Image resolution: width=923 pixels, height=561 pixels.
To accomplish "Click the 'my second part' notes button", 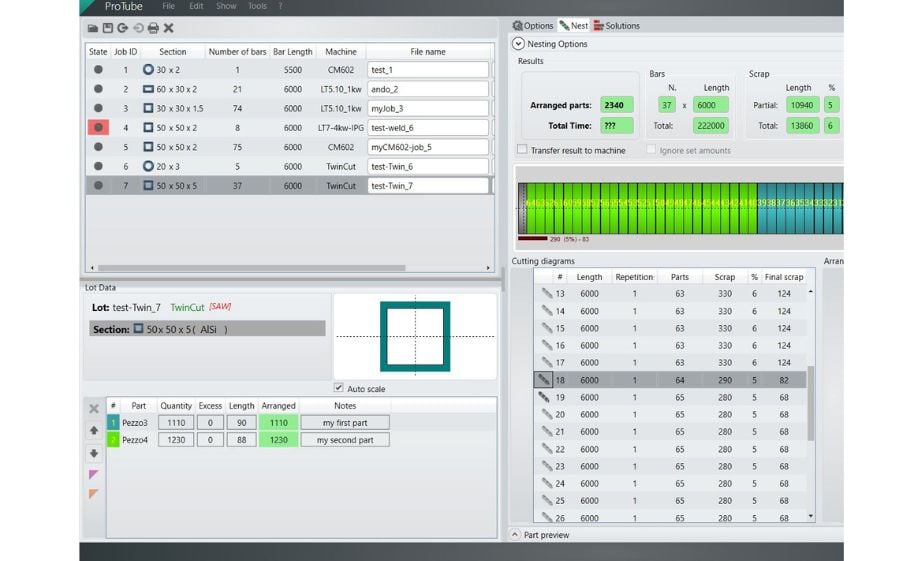I will coord(345,440).
